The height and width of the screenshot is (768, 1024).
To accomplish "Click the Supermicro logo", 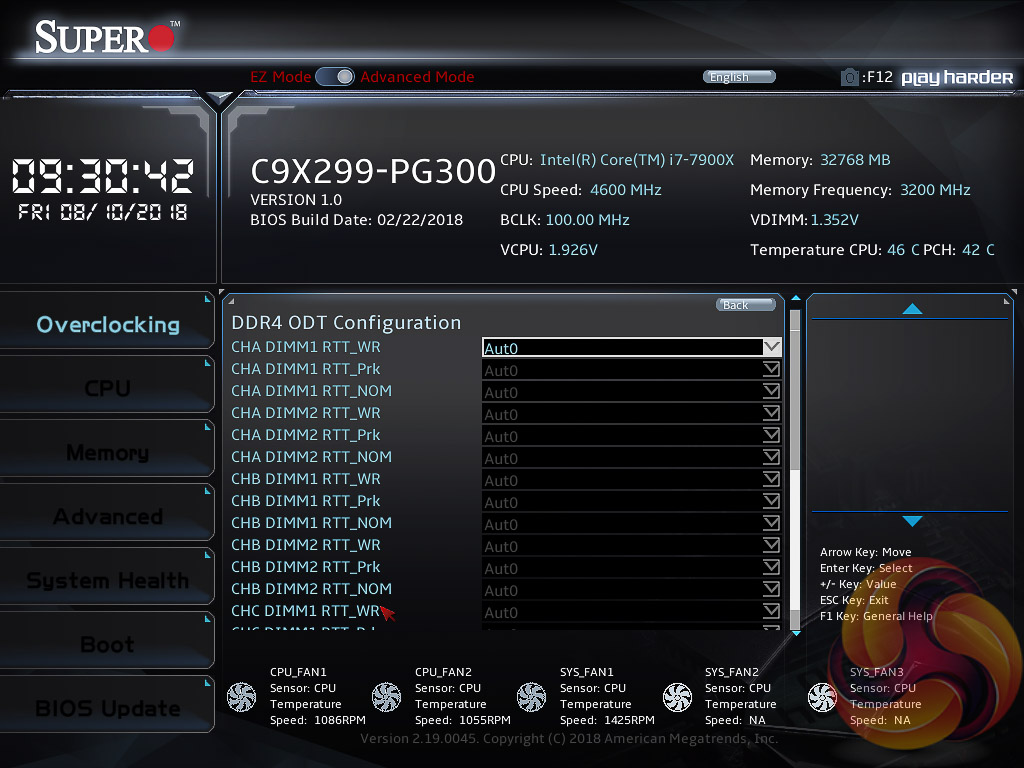I will coord(106,37).
